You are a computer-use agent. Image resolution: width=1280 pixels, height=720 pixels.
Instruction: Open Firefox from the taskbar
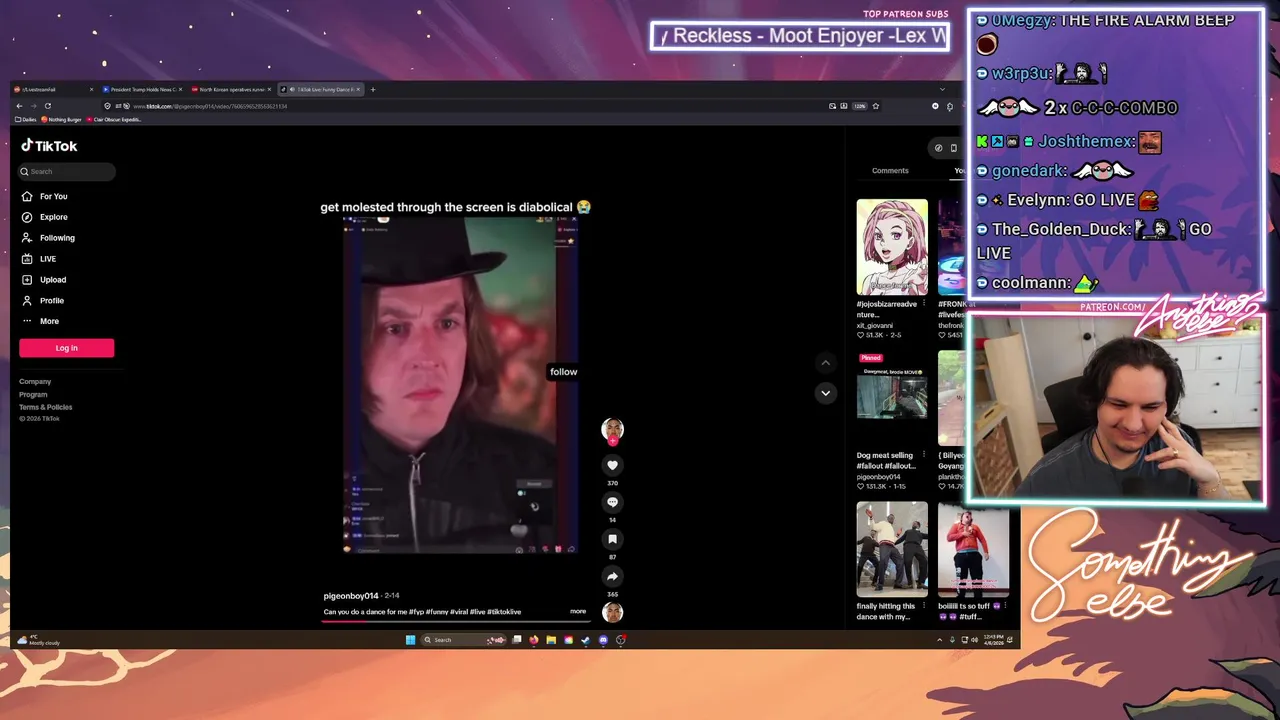click(x=534, y=640)
